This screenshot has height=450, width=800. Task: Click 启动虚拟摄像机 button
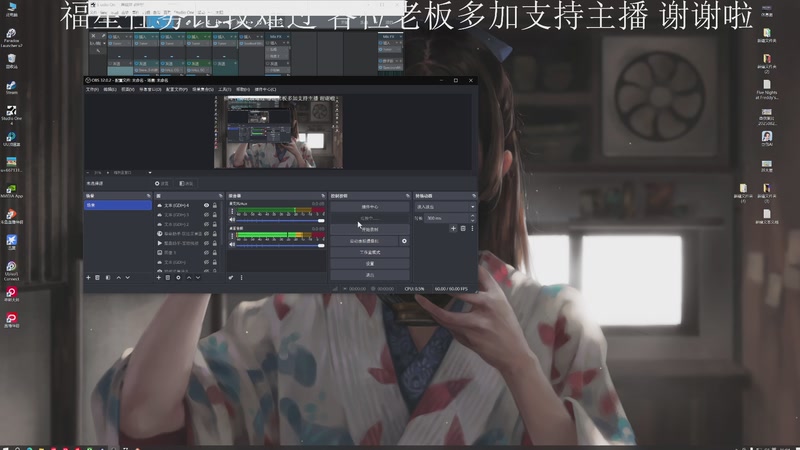[x=364, y=241]
